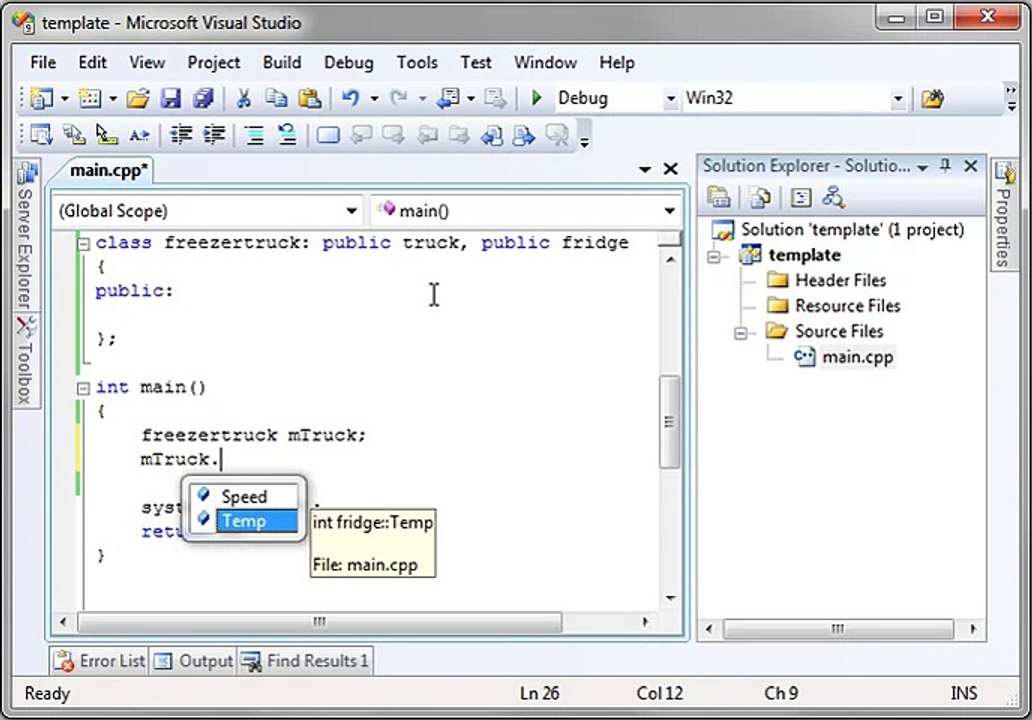
Task: Select main.cpp in Solution Explorer
Action: [857, 357]
